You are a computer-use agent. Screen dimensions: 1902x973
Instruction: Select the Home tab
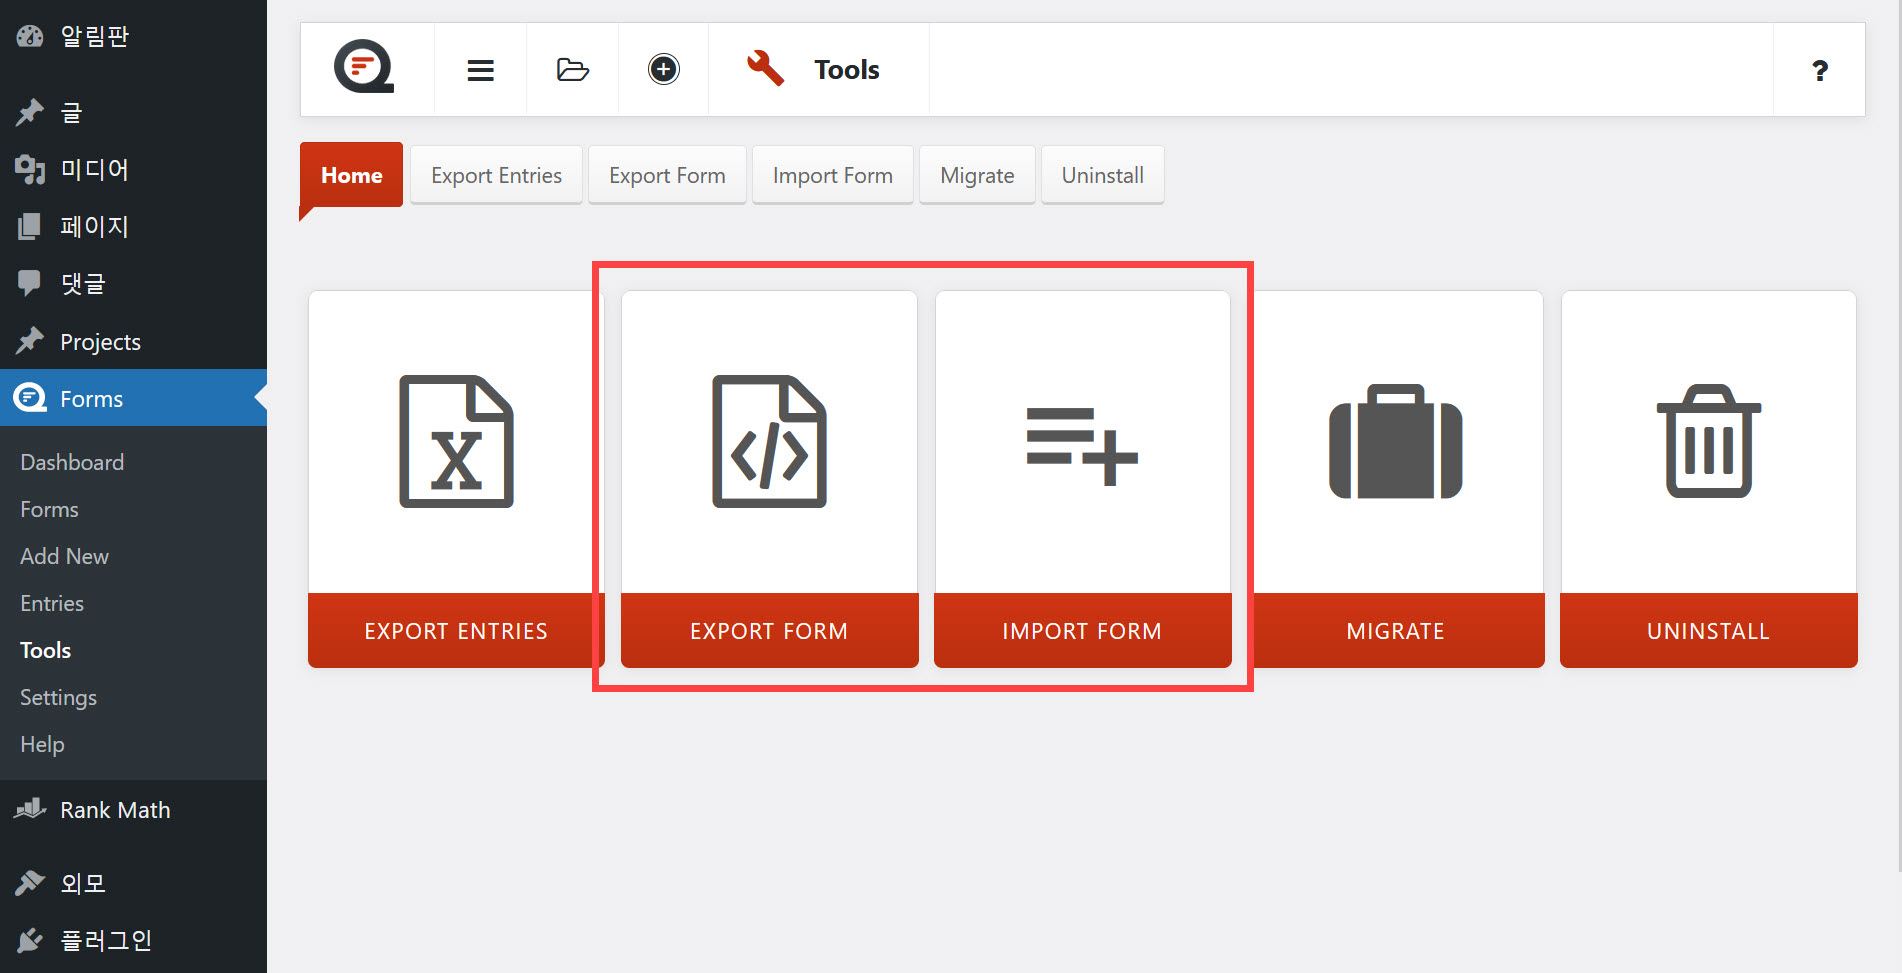(351, 175)
